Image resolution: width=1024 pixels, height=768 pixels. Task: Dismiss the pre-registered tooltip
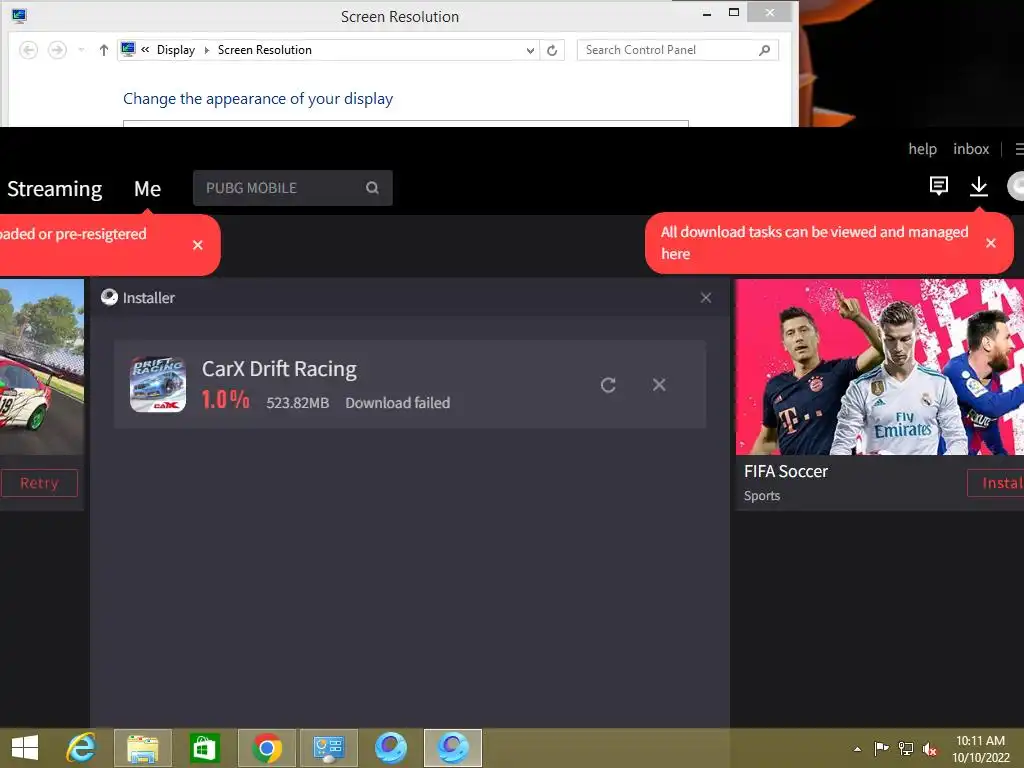[198, 245]
